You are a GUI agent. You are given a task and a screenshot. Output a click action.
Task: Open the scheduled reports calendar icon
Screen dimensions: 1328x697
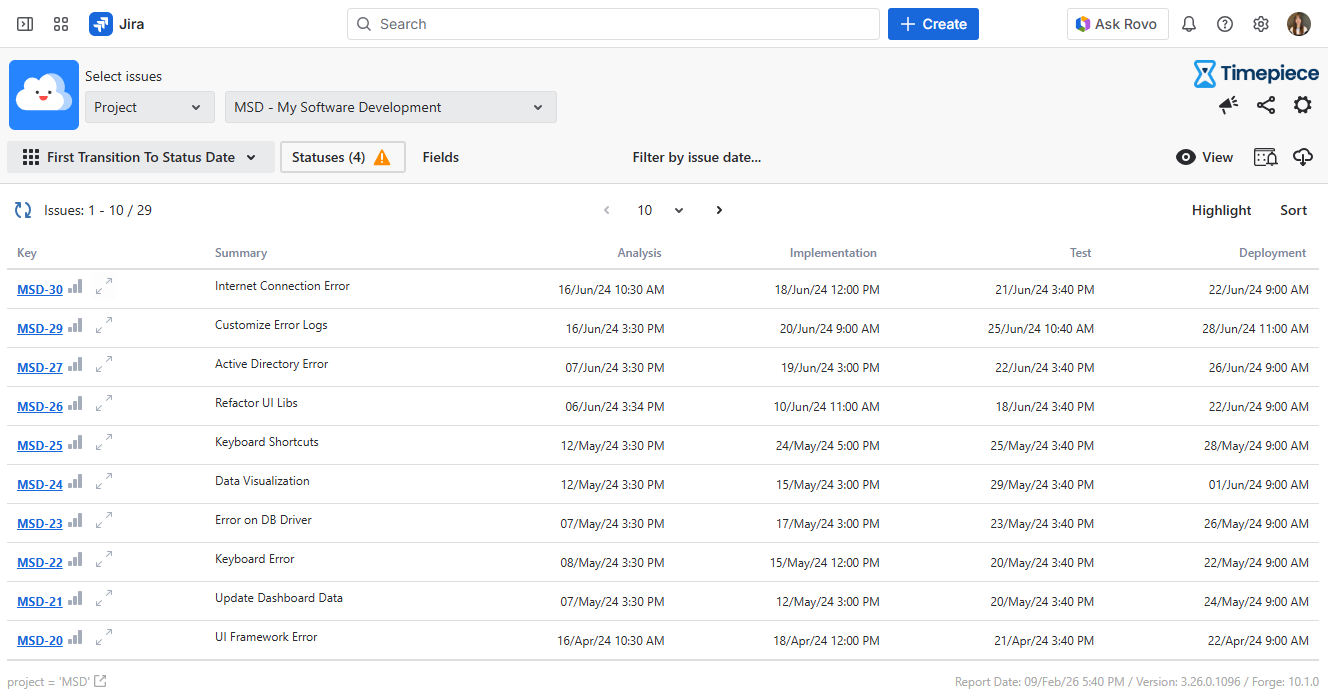point(1265,157)
